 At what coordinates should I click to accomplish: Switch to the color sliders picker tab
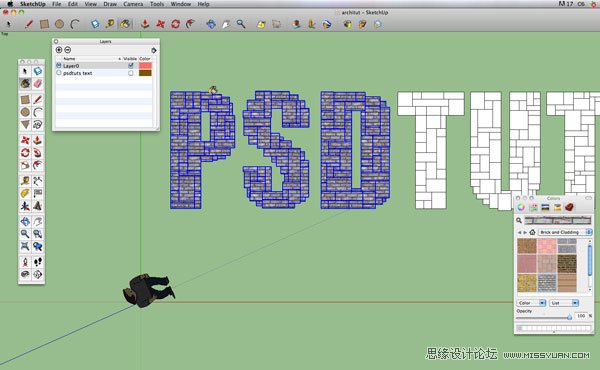click(x=533, y=207)
